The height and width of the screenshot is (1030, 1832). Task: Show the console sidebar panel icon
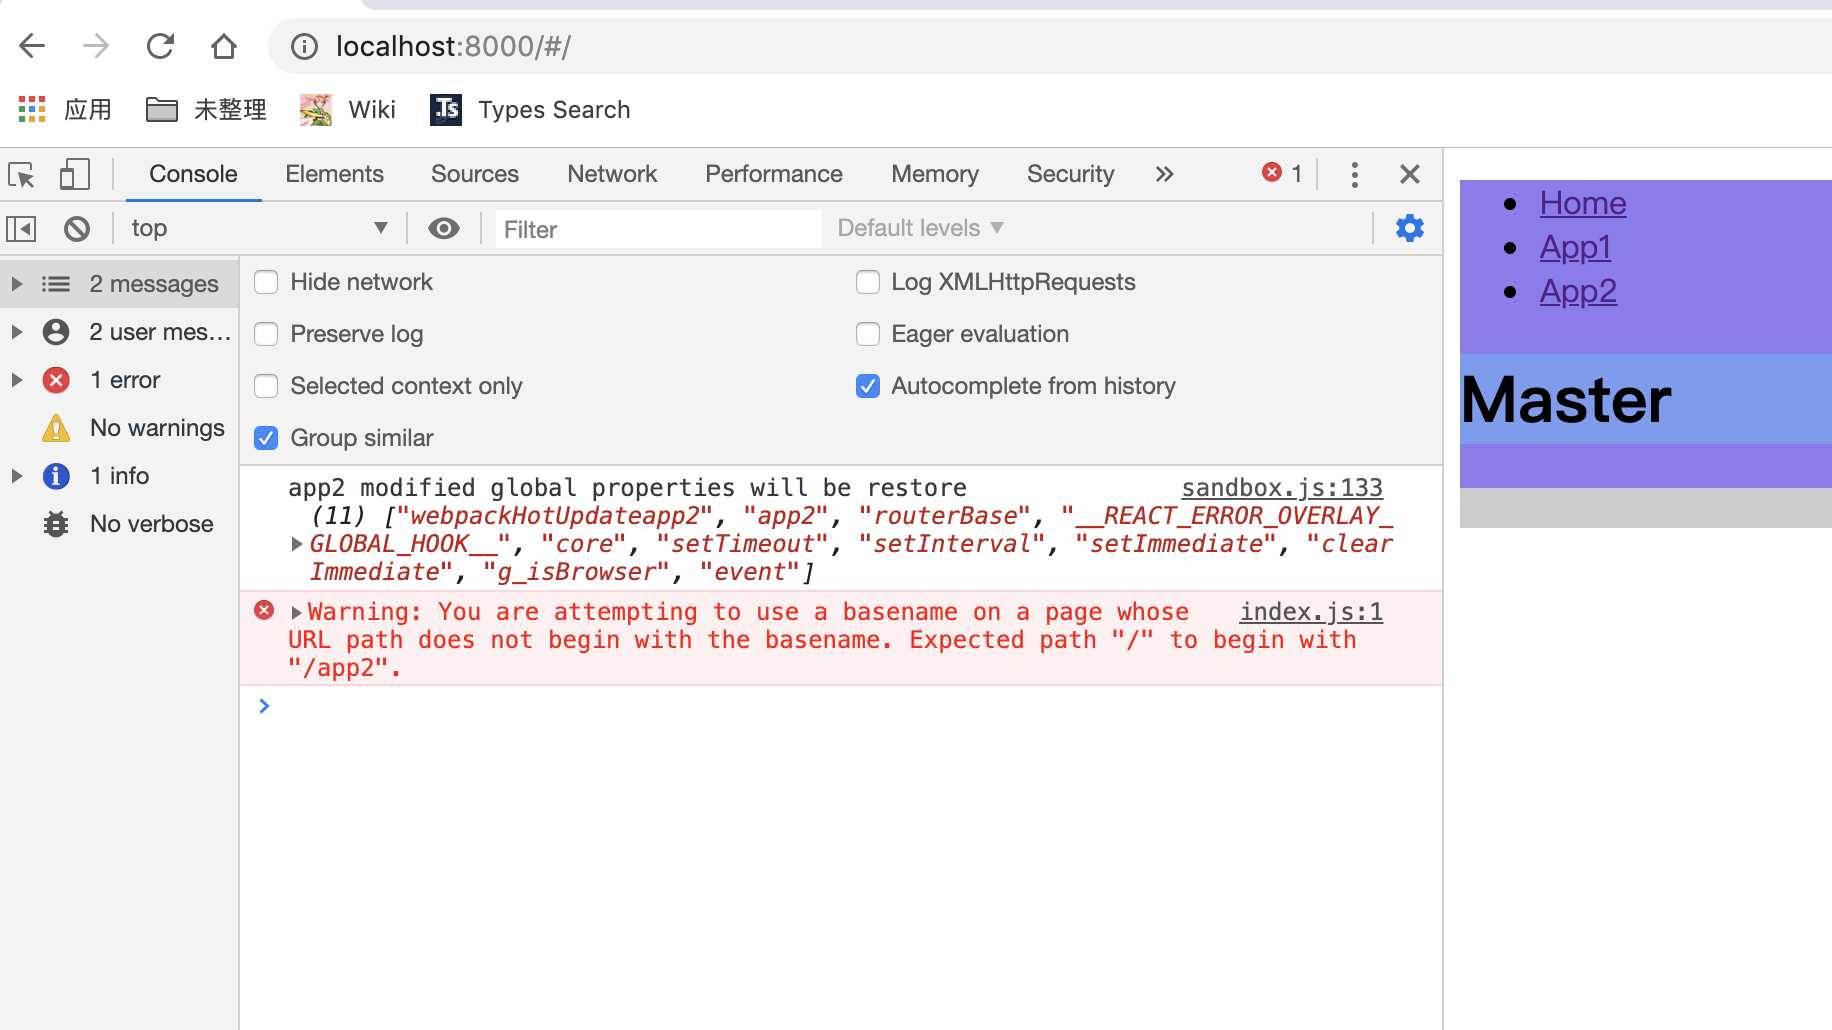(x=20, y=228)
